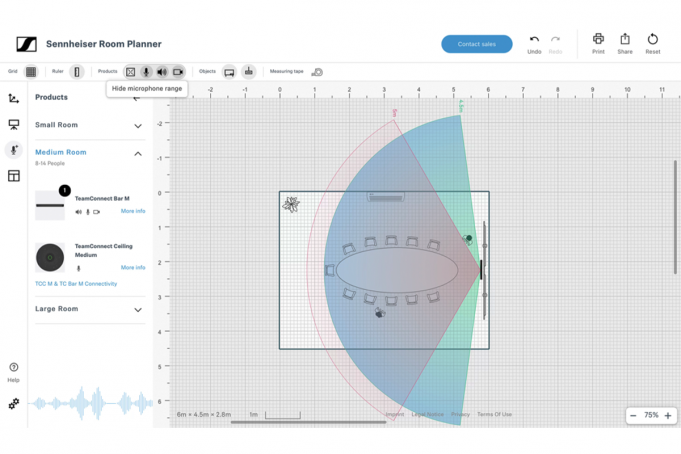This screenshot has width=681, height=454.
Task: Collapse the Products panel with back arrow
Action: point(136,98)
